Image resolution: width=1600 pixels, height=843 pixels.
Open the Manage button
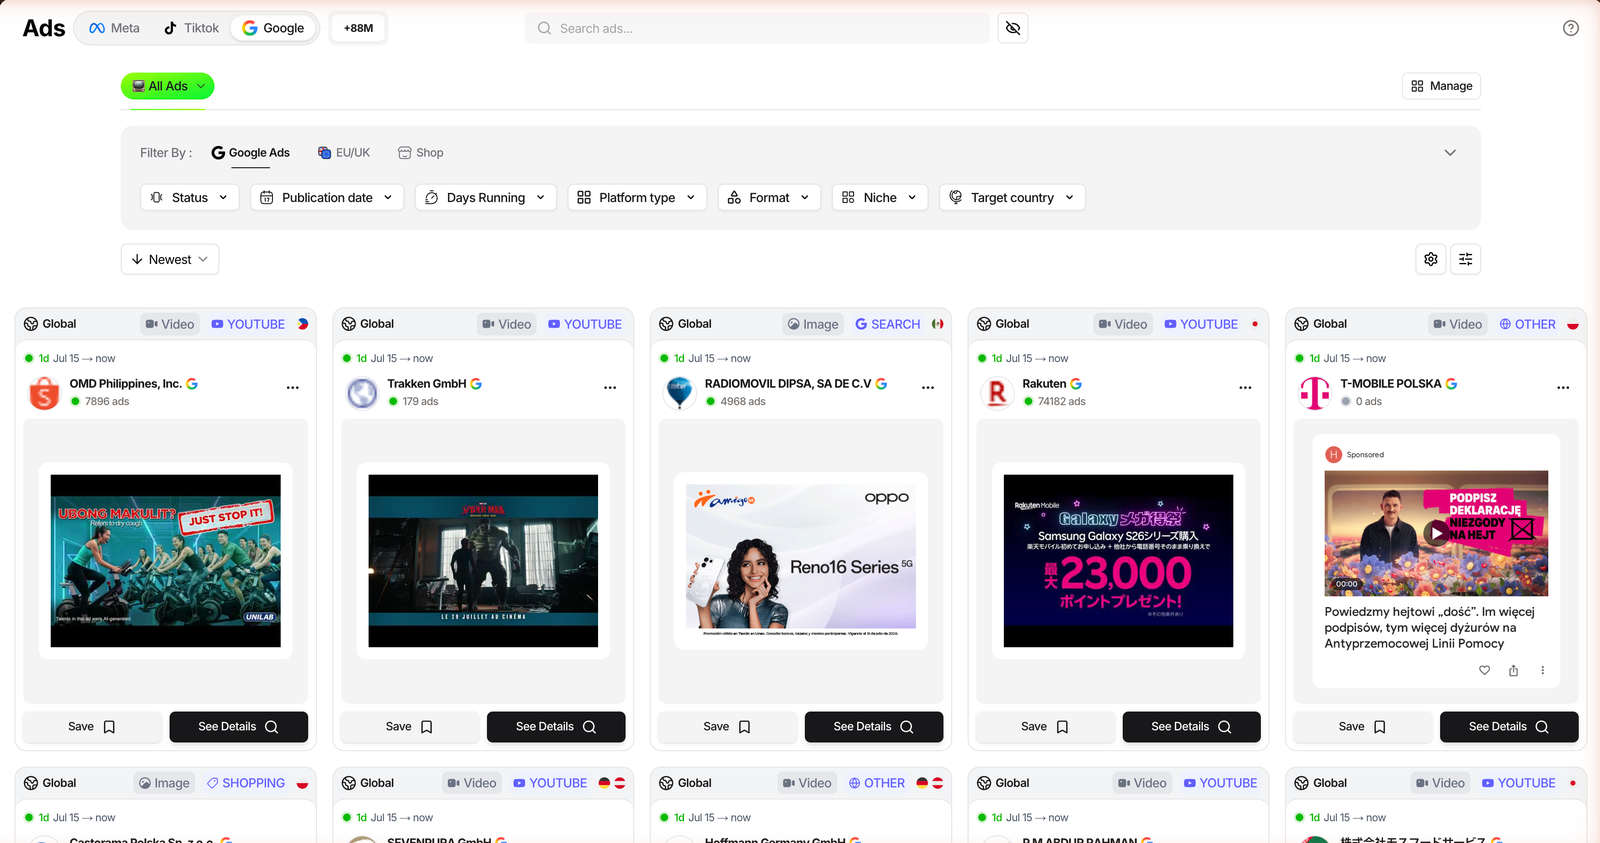[1441, 86]
